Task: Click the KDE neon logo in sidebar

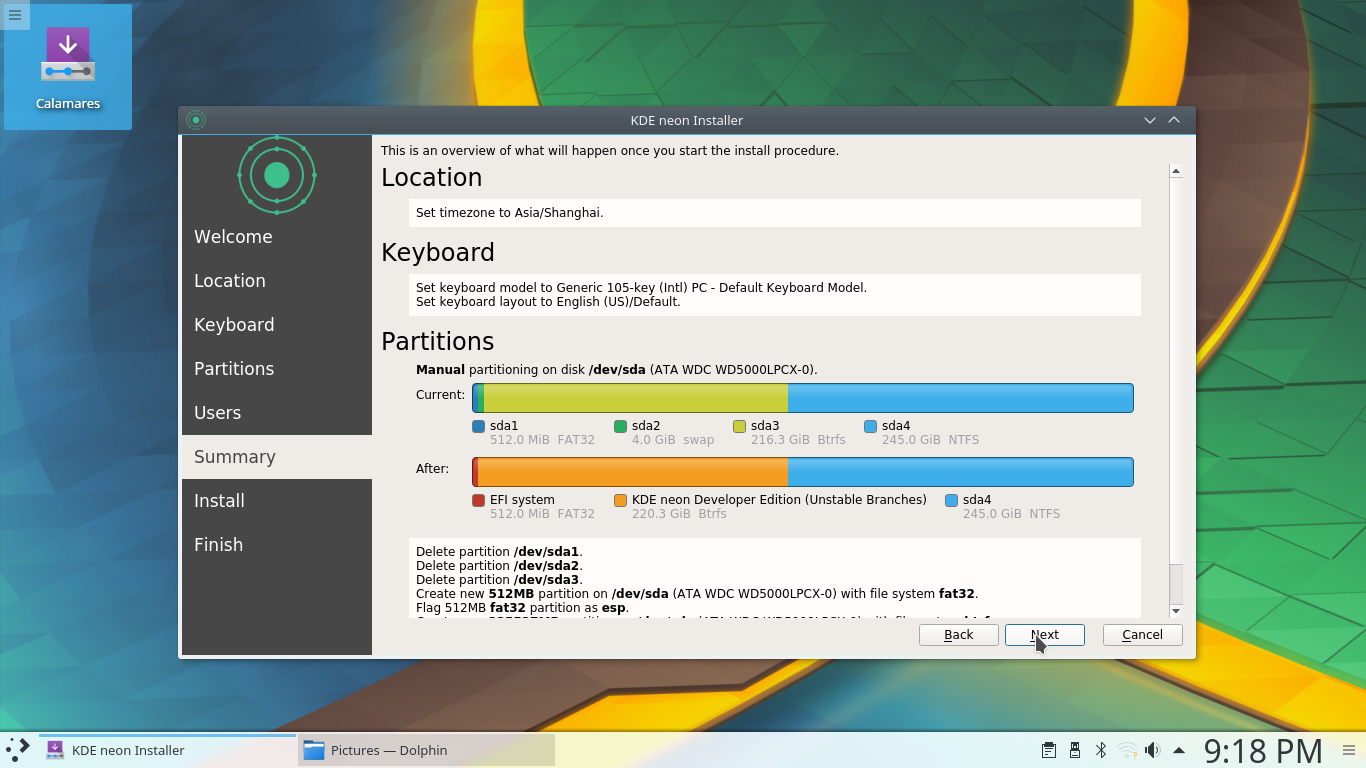Action: 277,175
